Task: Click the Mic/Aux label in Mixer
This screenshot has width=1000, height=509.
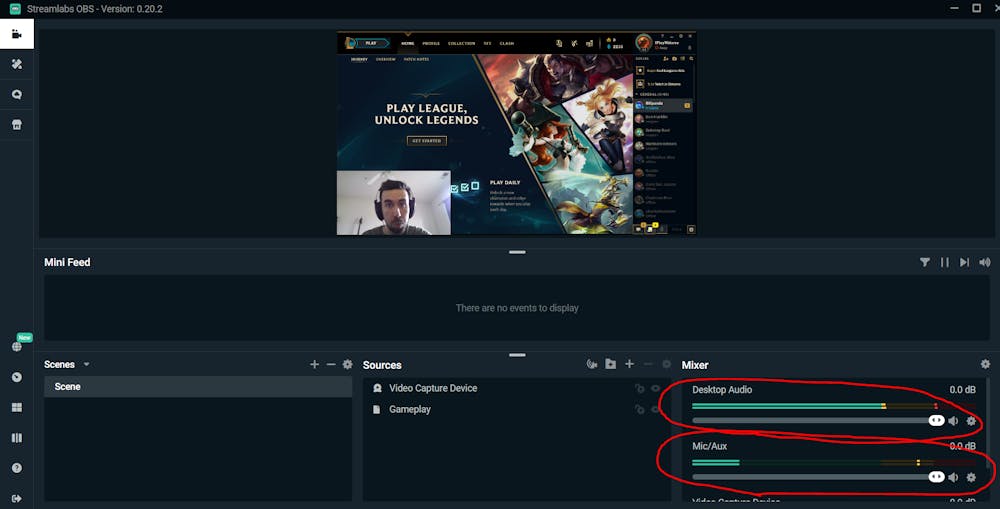Action: [x=709, y=446]
